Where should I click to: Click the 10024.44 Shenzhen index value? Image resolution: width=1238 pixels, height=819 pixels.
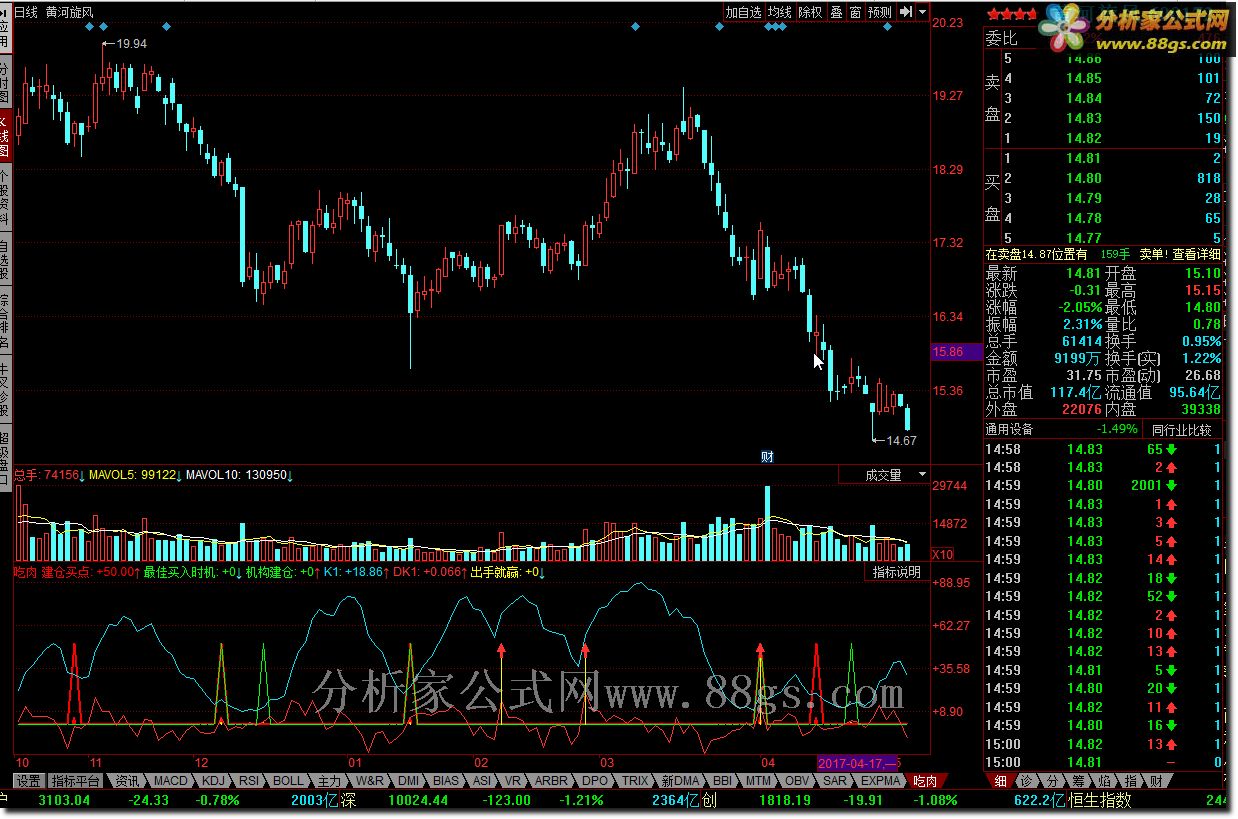[416, 800]
